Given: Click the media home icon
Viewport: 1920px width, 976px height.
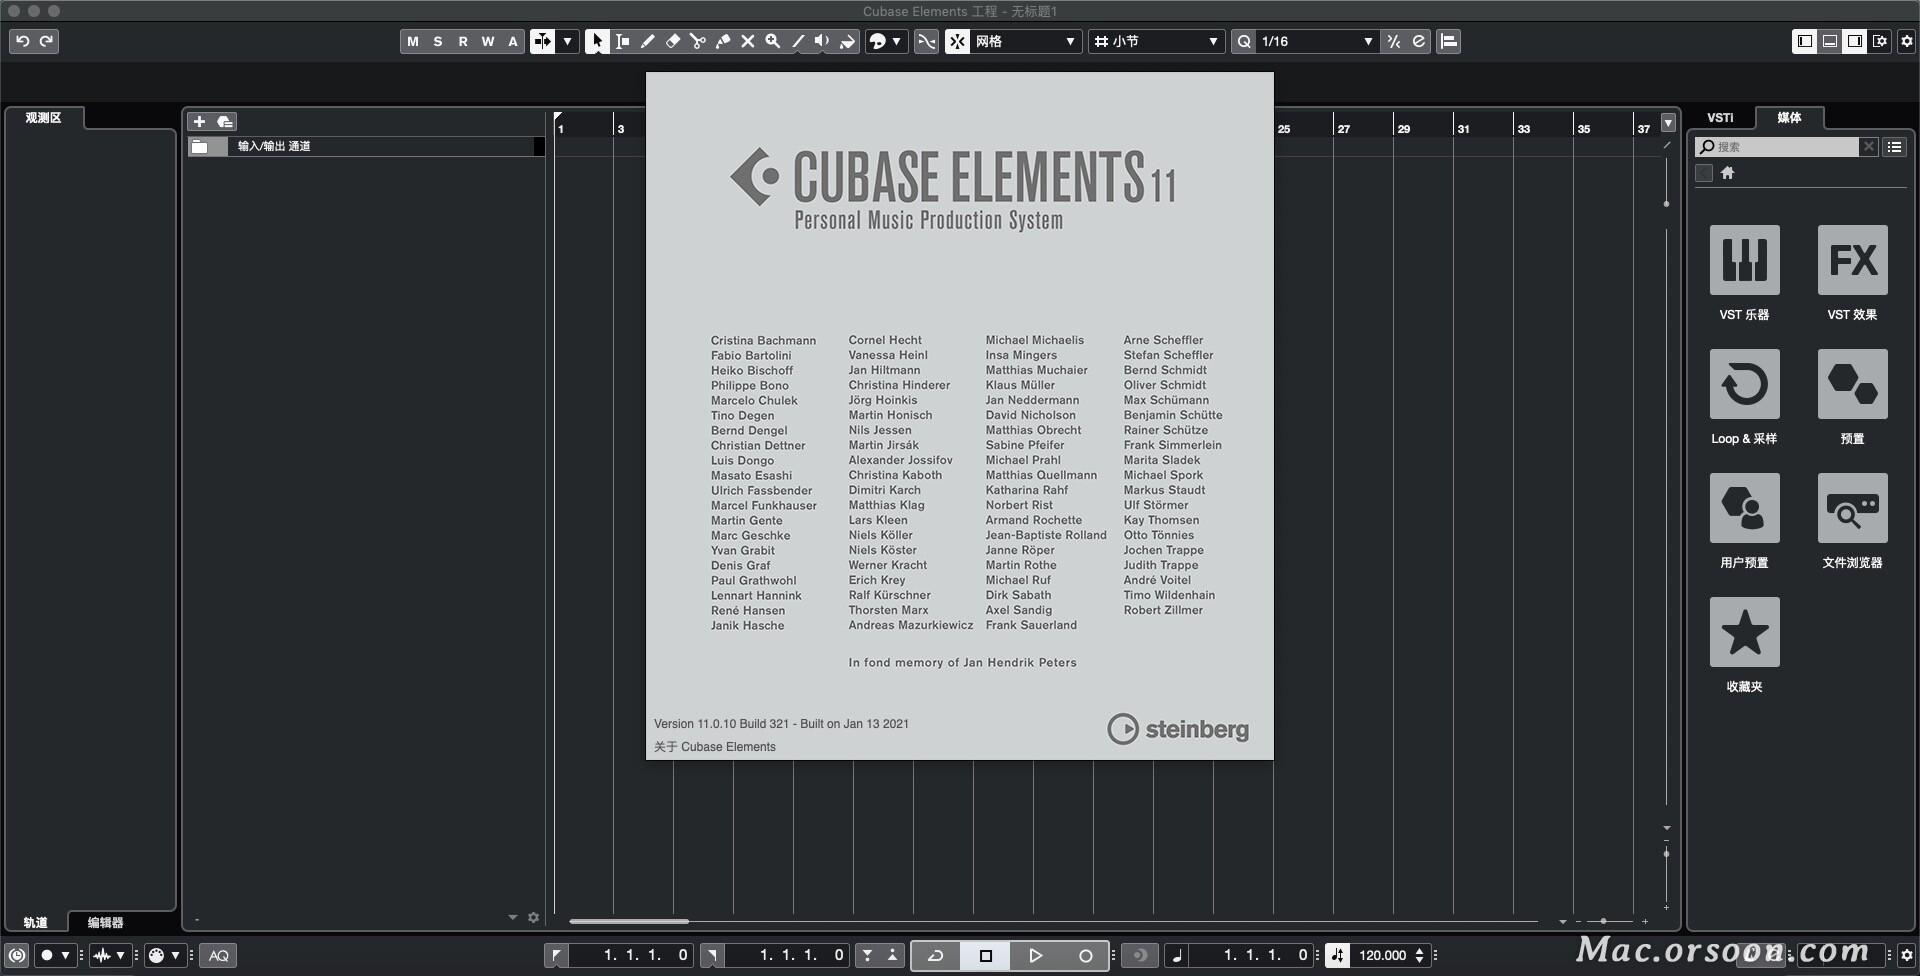Looking at the screenshot, I should click(1727, 173).
